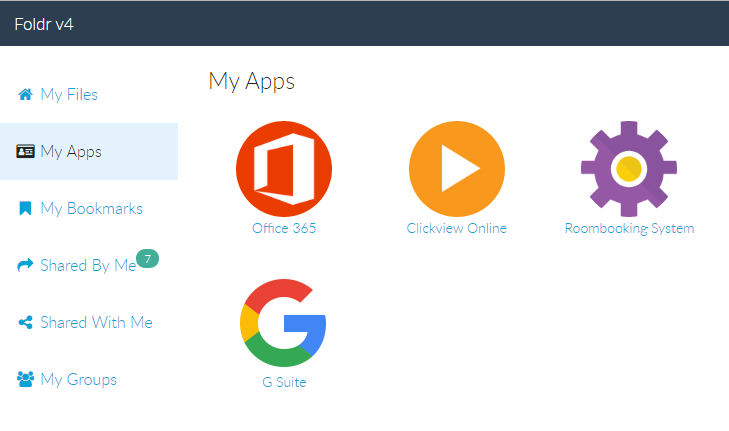The width and height of the screenshot is (729, 431).
Task: Click the G Suite text link
Action: [x=284, y=382]
